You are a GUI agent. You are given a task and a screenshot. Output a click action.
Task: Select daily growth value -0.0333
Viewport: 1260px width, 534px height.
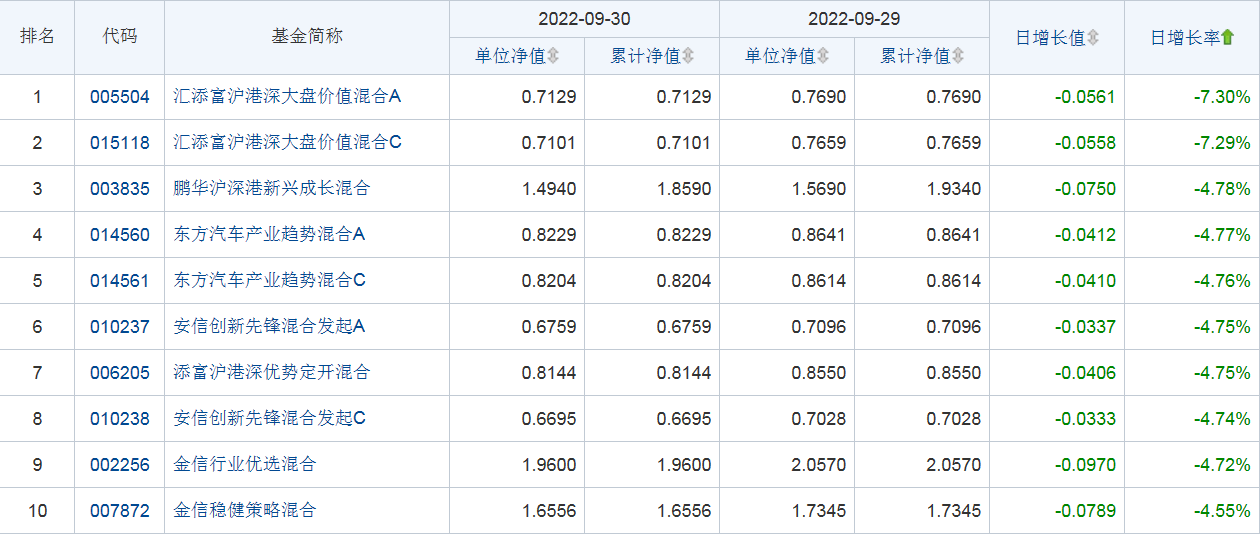[1085, 419]
